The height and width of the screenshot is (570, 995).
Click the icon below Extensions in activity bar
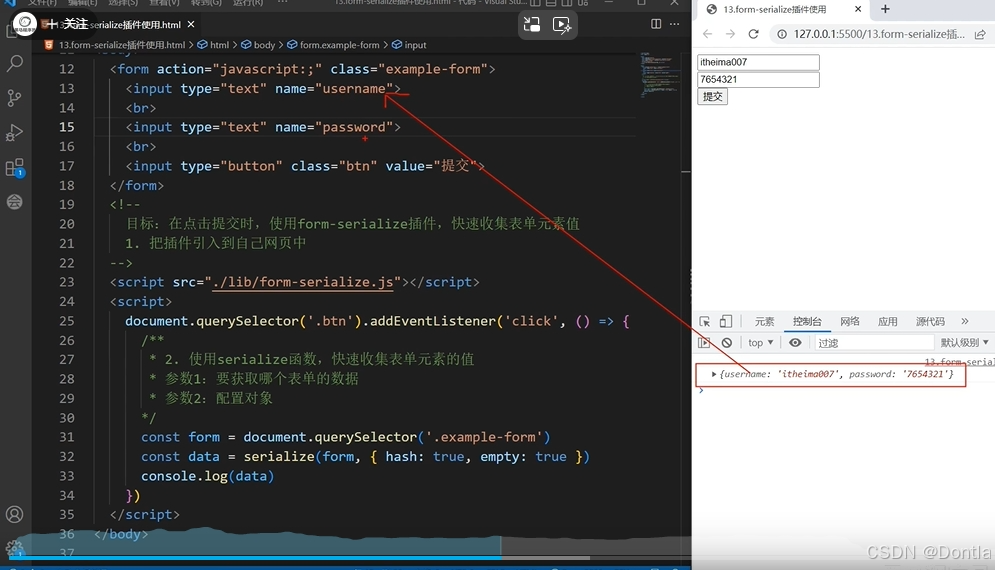pos(15,202)
